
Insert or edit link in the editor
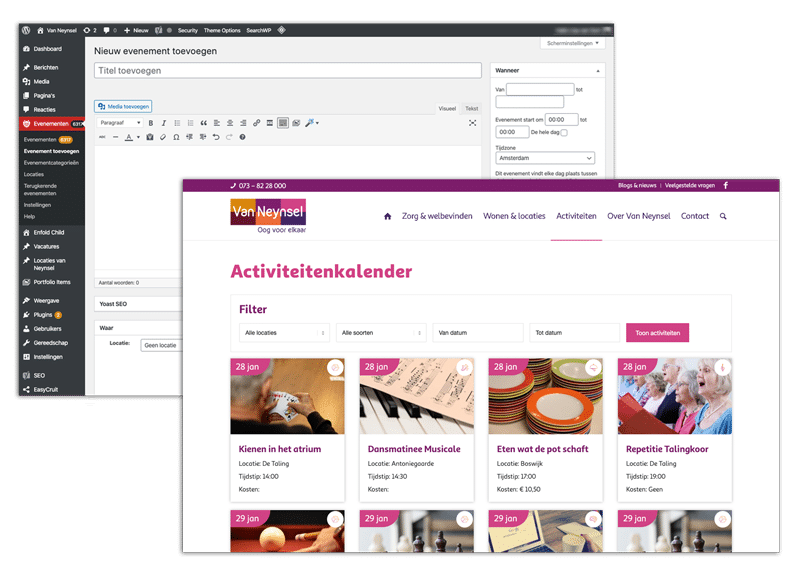[257, 123]
